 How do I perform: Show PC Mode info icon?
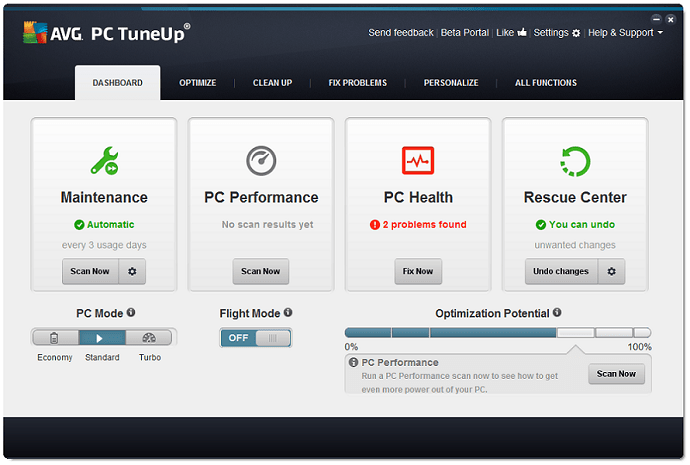point(131,312)
